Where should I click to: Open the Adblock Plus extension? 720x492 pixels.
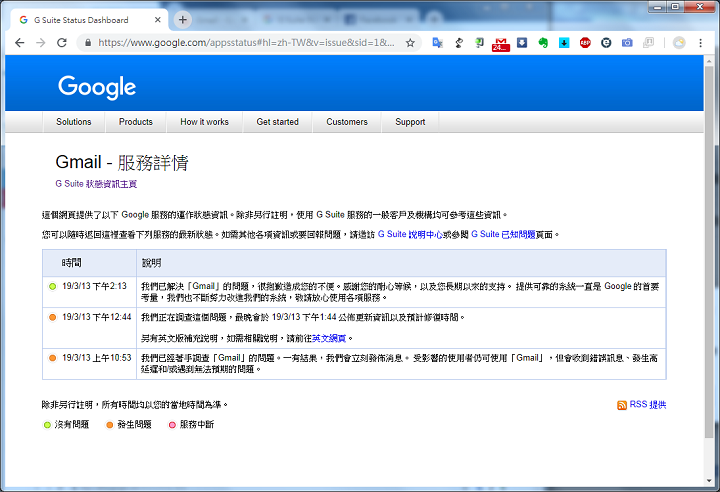click(585, 43)
